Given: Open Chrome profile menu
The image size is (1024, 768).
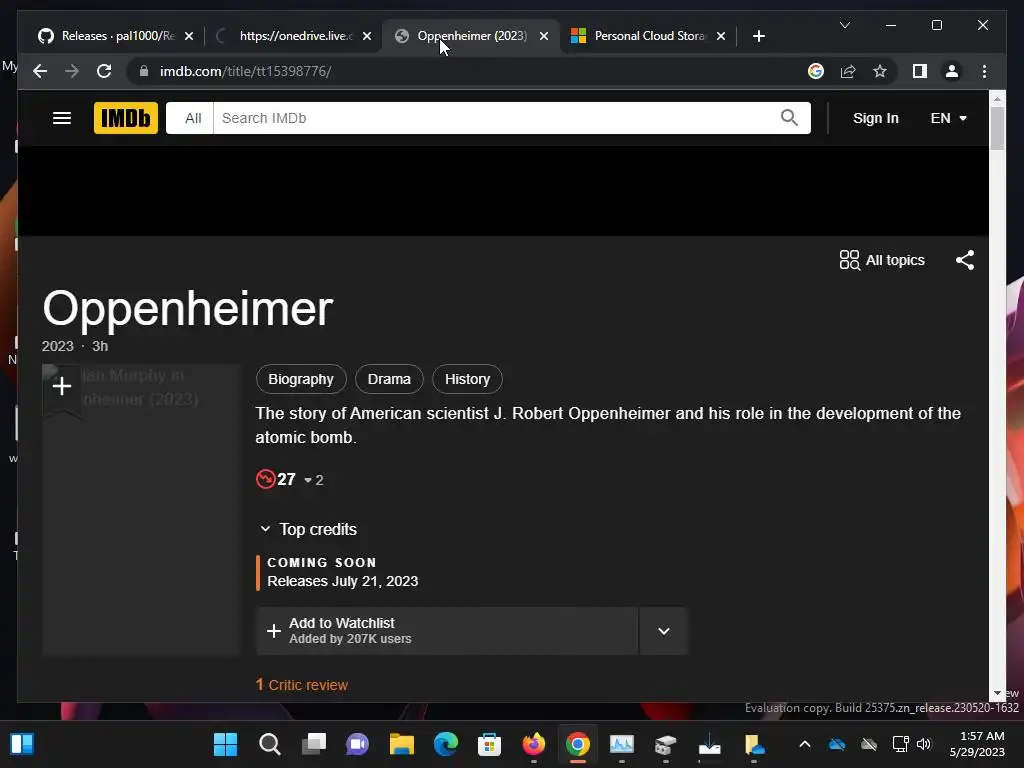Looking at the screenshot, I should (952, 71).
